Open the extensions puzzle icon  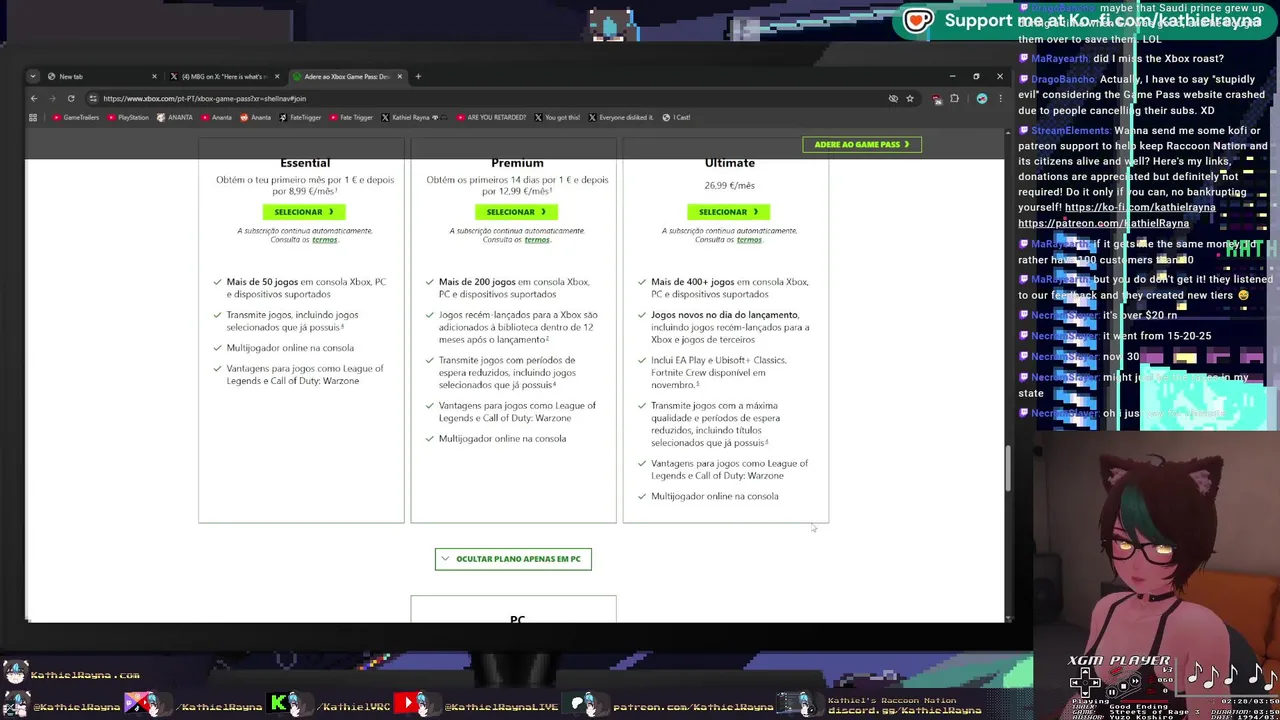(x=954, y=98)
